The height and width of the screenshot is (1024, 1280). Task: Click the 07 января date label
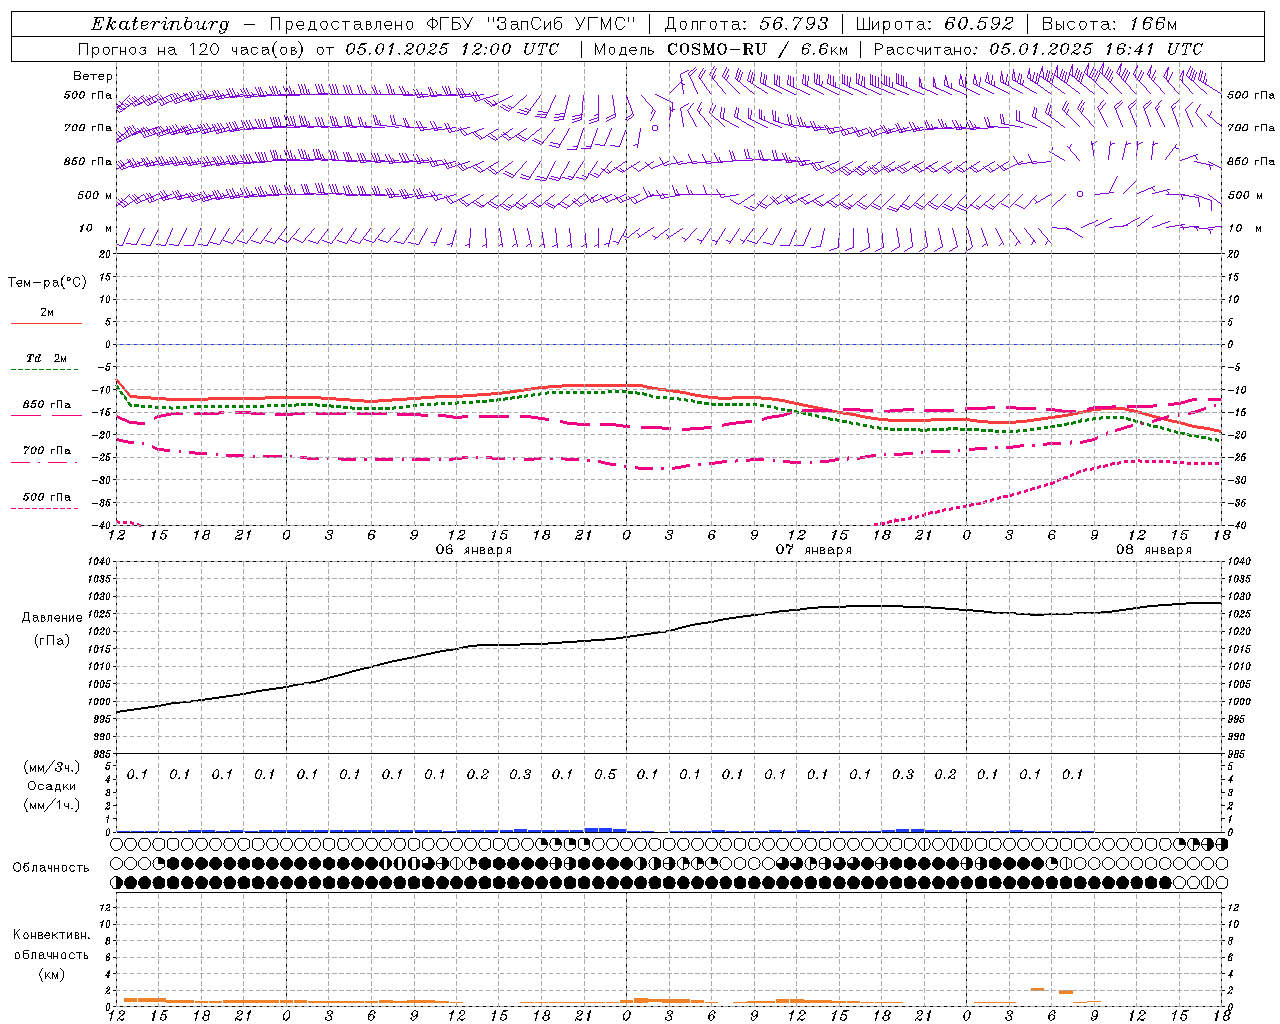tap(813, 550)
